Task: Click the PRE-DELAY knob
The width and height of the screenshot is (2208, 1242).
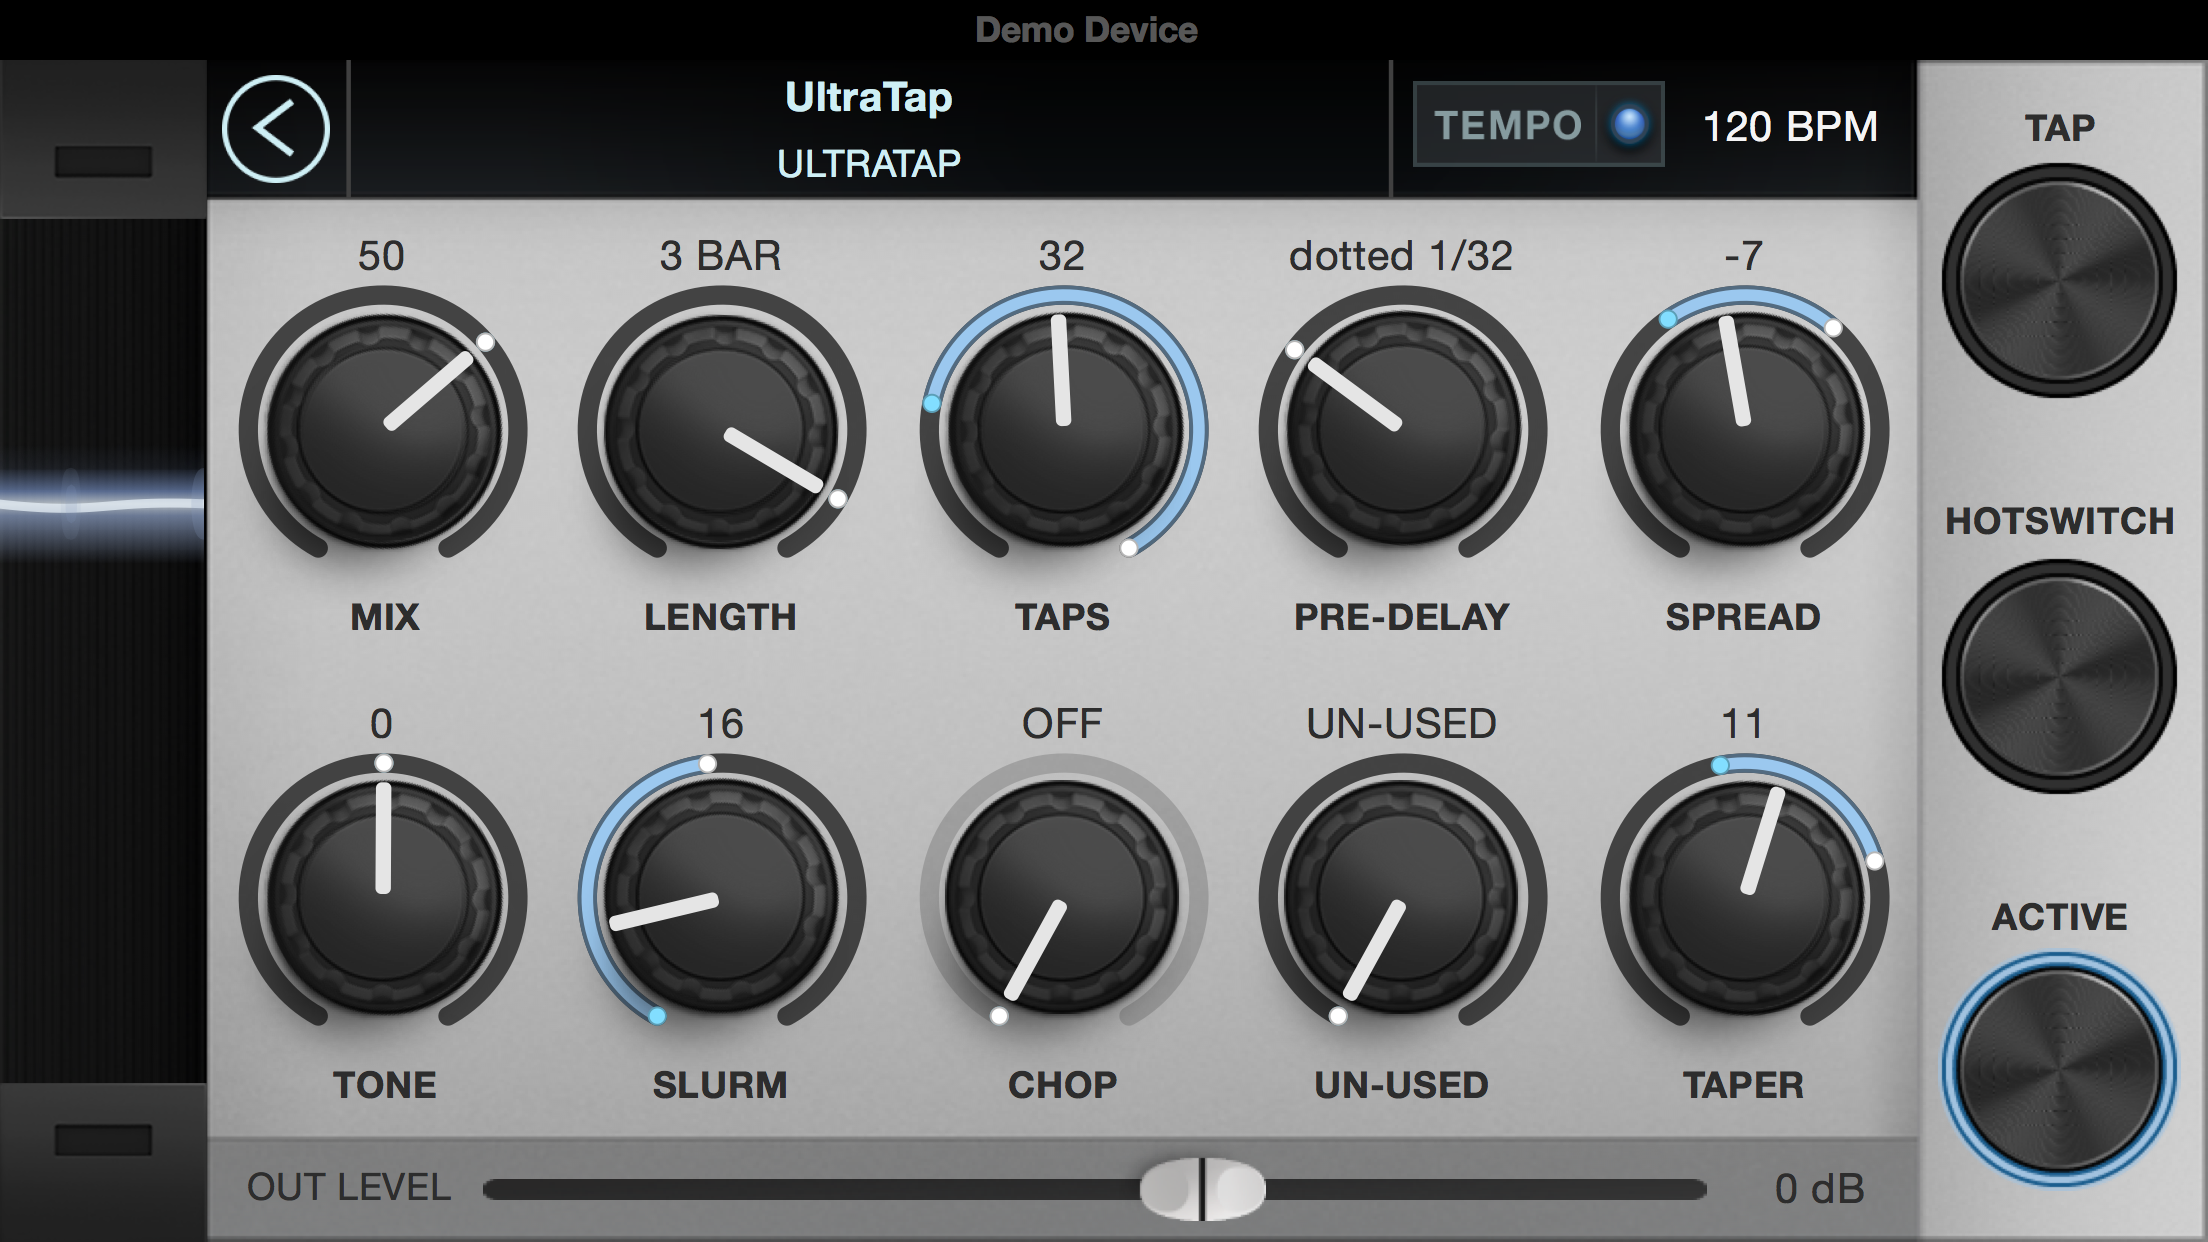Action: [1402, 429]
